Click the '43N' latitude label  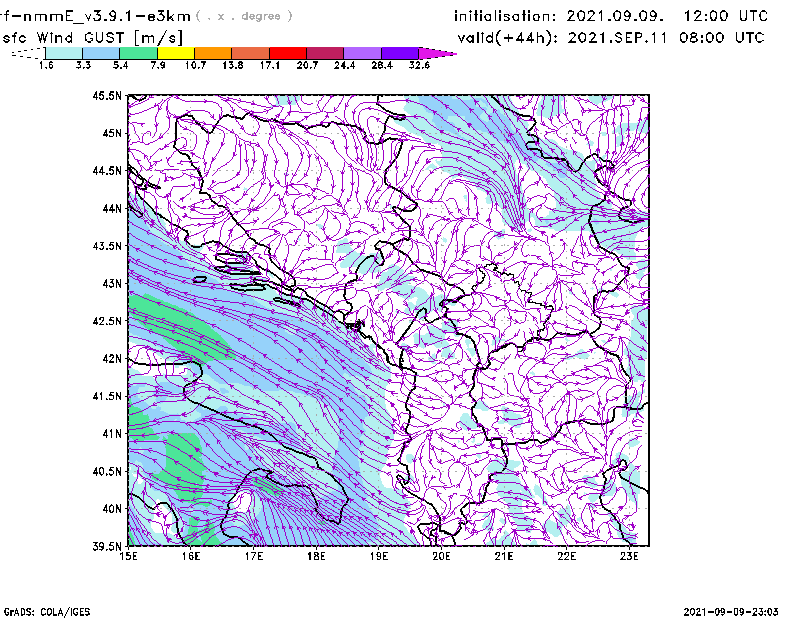click(x=112, y=283)
